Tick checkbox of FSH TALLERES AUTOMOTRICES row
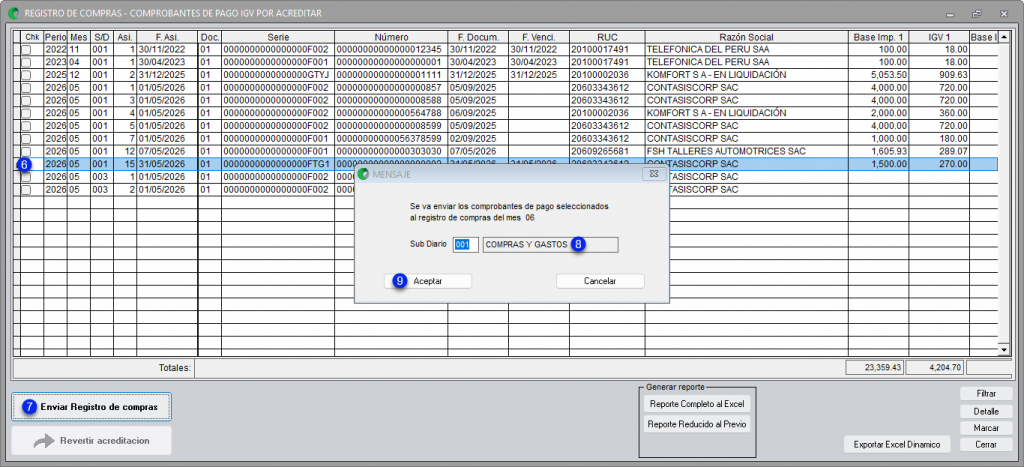The image size is (1024, 467). click(26, 152)
